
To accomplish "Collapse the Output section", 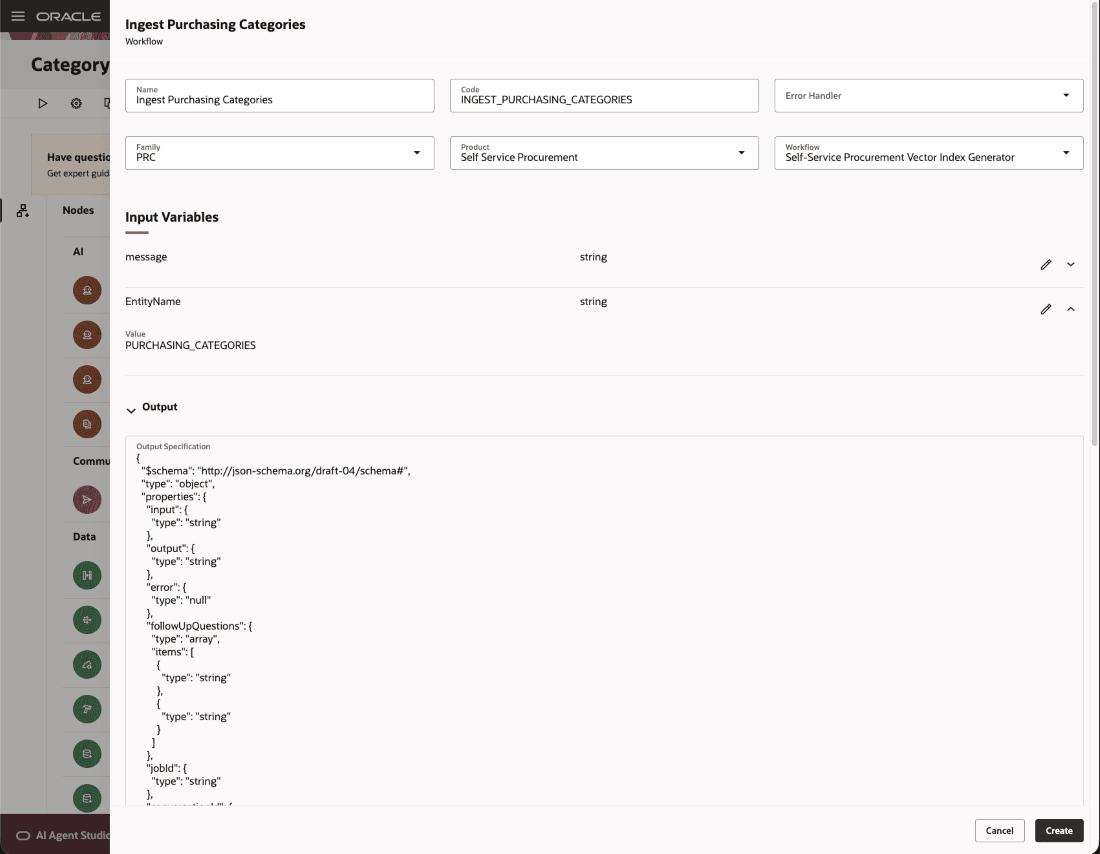I will coord(131,408).
